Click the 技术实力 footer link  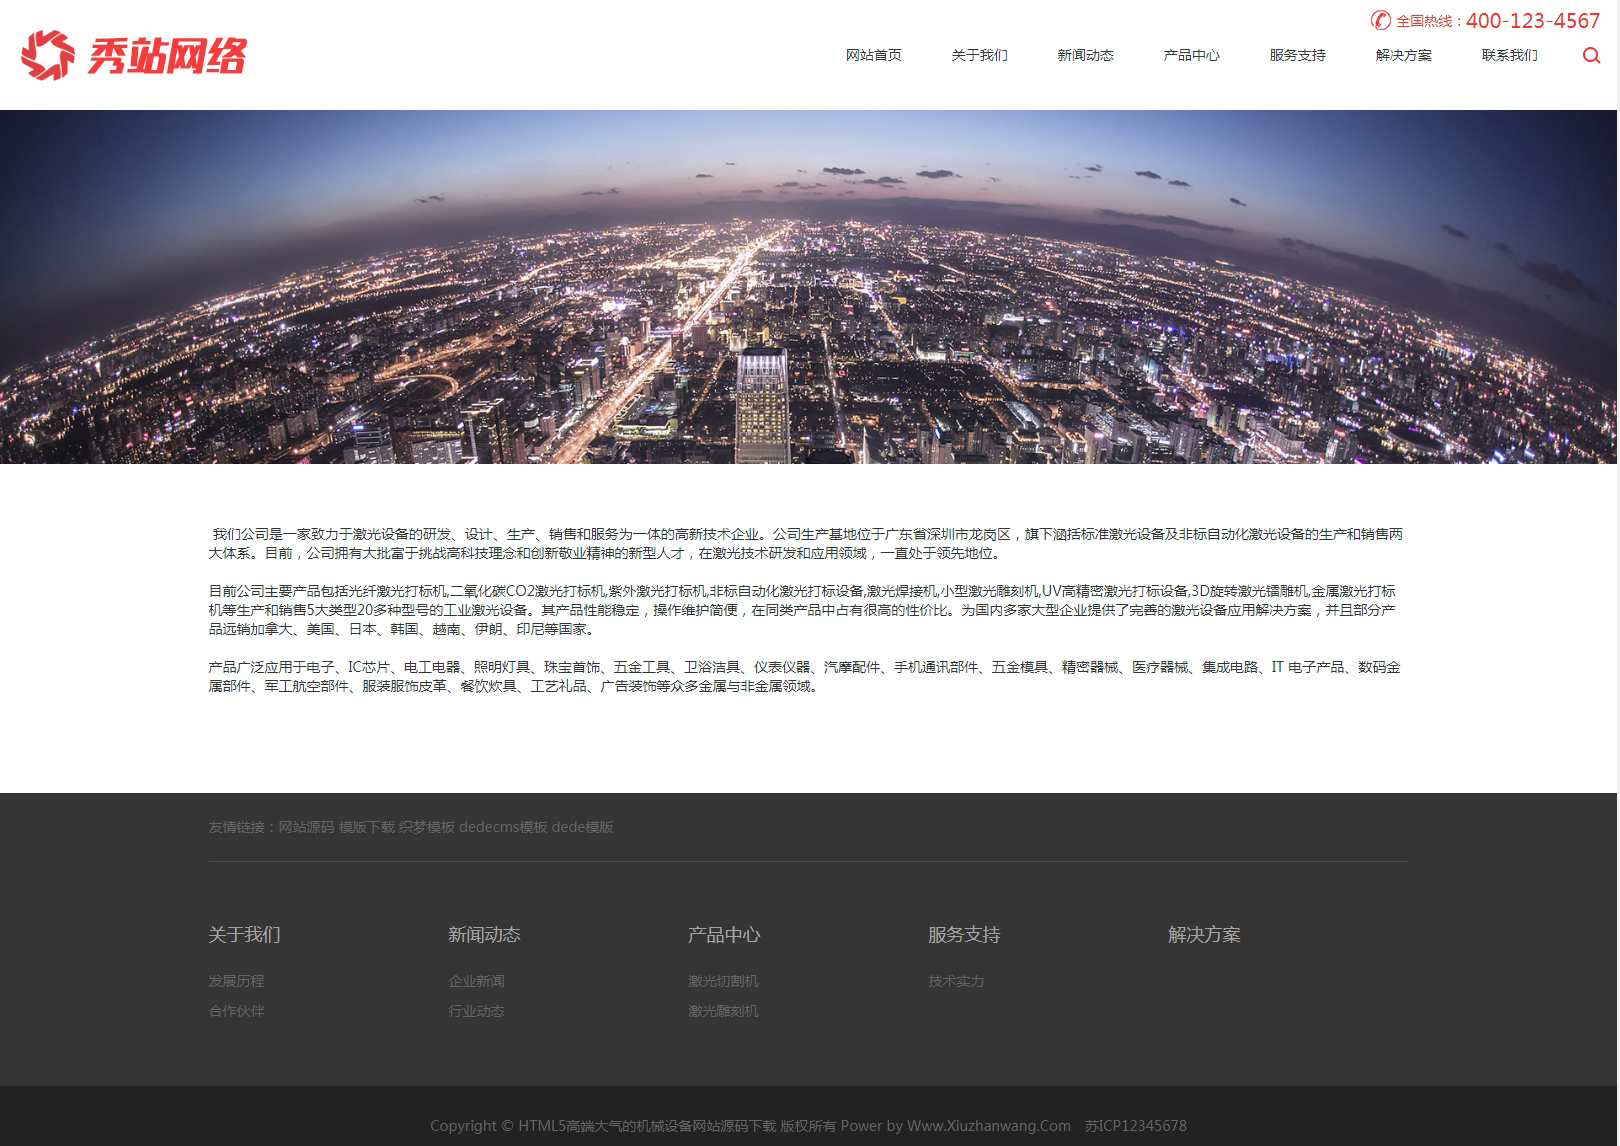(956, 981)
